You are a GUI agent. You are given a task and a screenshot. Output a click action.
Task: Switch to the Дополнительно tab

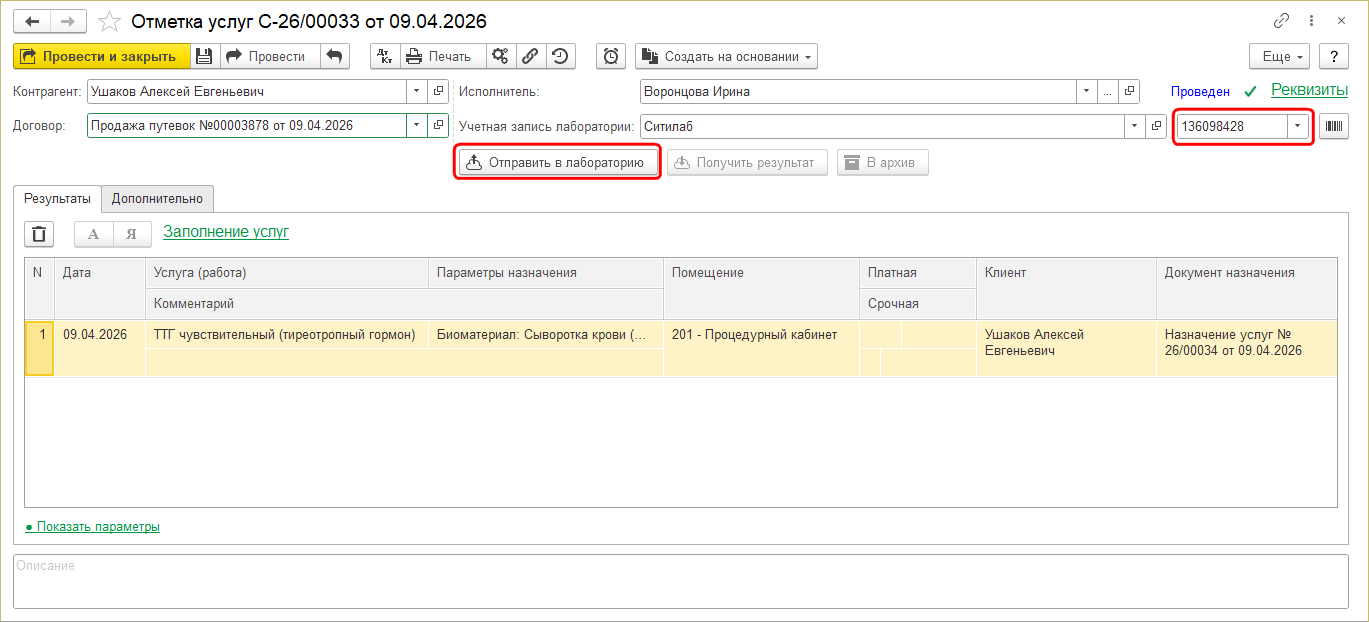click(157, 198)
